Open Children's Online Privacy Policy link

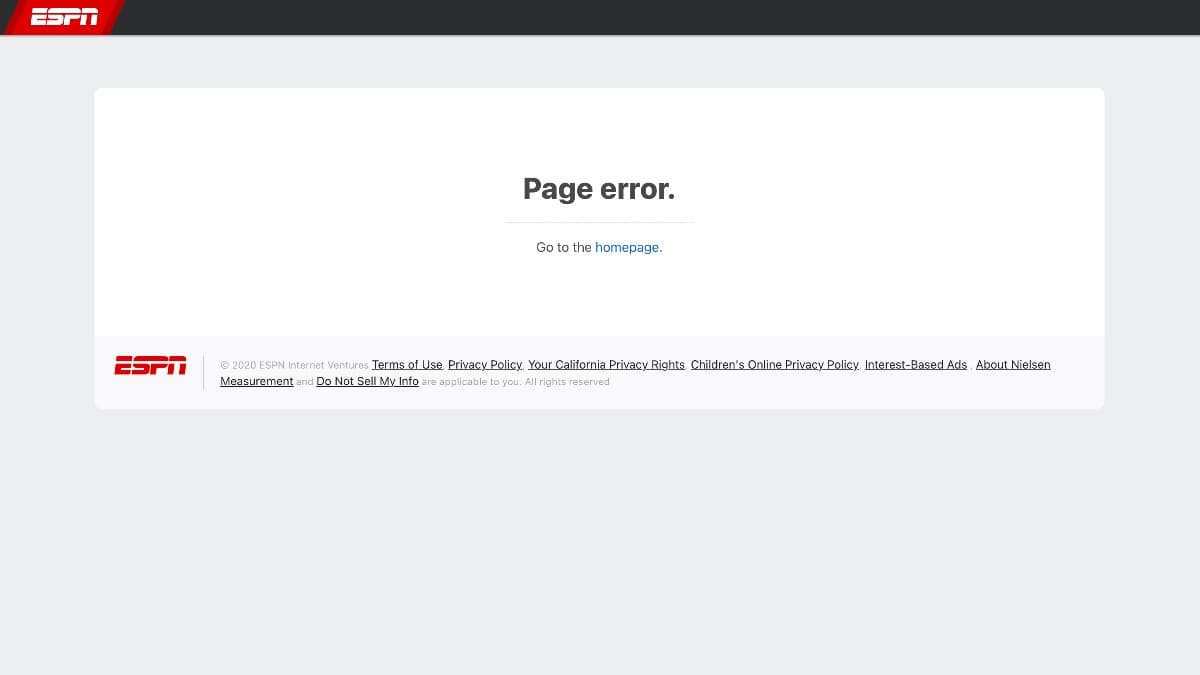[x=775, y=365]
